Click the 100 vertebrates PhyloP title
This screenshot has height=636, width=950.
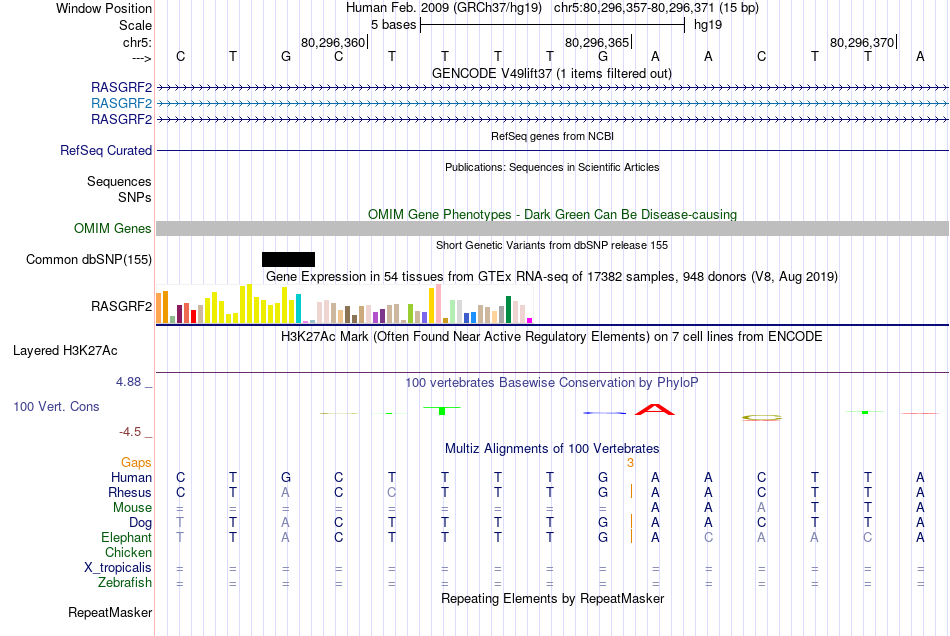pyautogui.click(x=552, y=382)
